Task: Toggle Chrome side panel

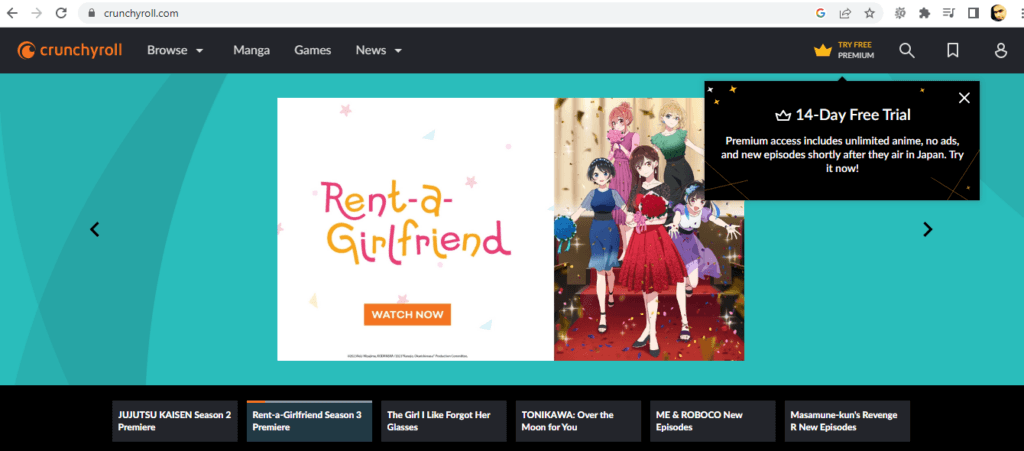Action: (973, 13)
